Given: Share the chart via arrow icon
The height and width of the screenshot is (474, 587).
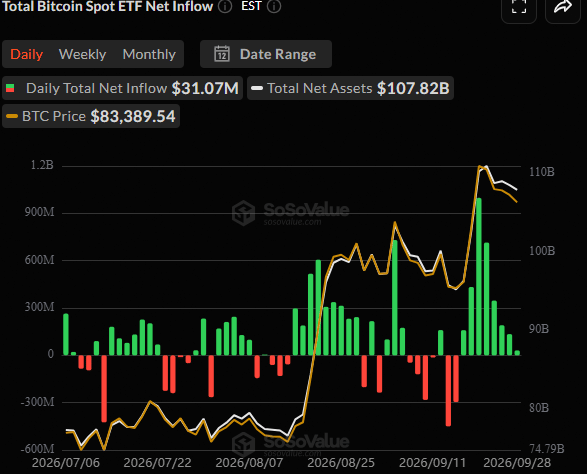Looking at the screenshot, I should click(563, 7).
